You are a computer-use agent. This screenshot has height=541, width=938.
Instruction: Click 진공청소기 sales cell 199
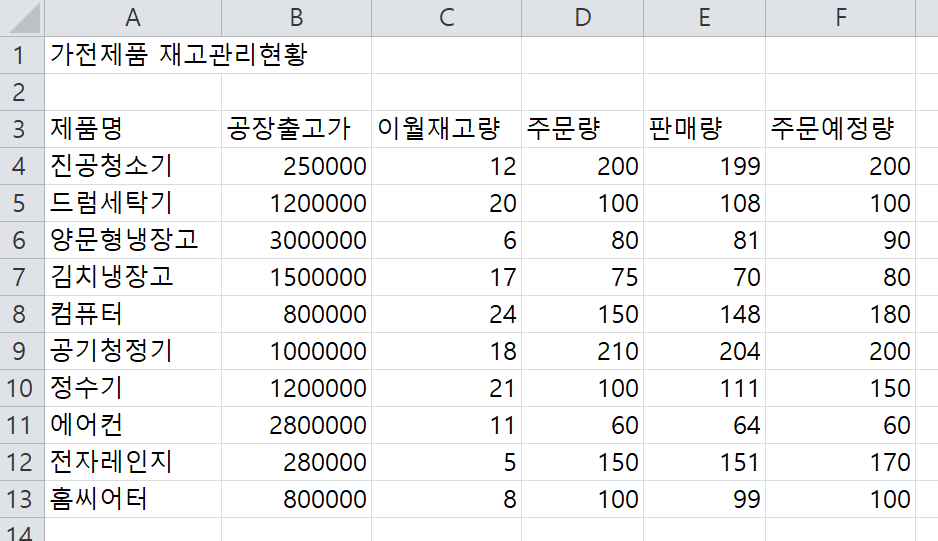(705, 166)
